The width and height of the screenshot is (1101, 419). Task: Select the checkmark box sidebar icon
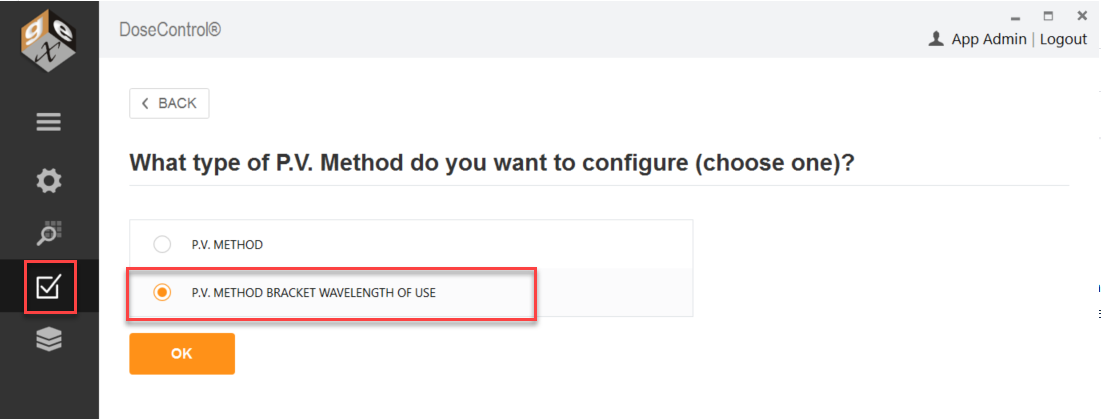click(48, 286)
